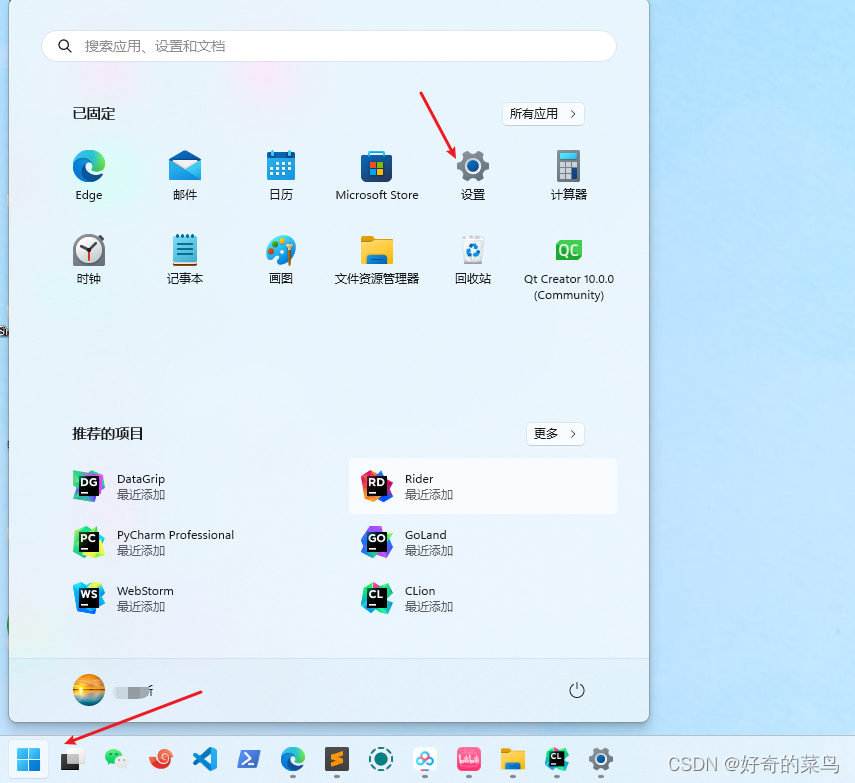Open pinned 文件资源管理器 file explorer
Screen dimensions: 855x783
click(377, 259)
